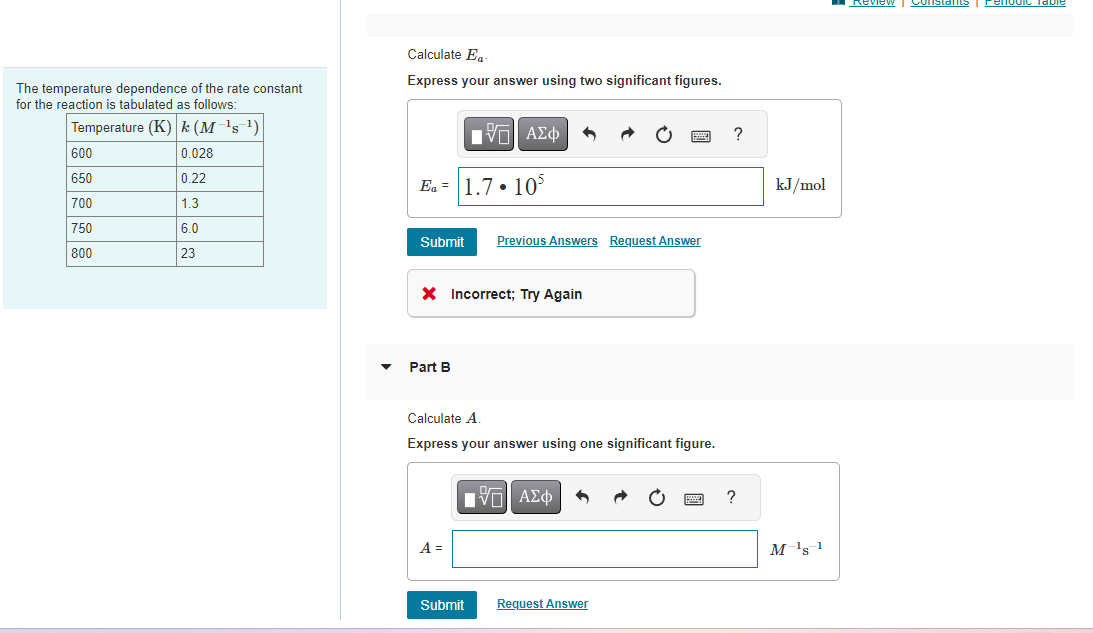Click the redo arrow in Part A toolbar
Image resolution: width=1093 pixels, height=633 pixels.
click(627, 134)
